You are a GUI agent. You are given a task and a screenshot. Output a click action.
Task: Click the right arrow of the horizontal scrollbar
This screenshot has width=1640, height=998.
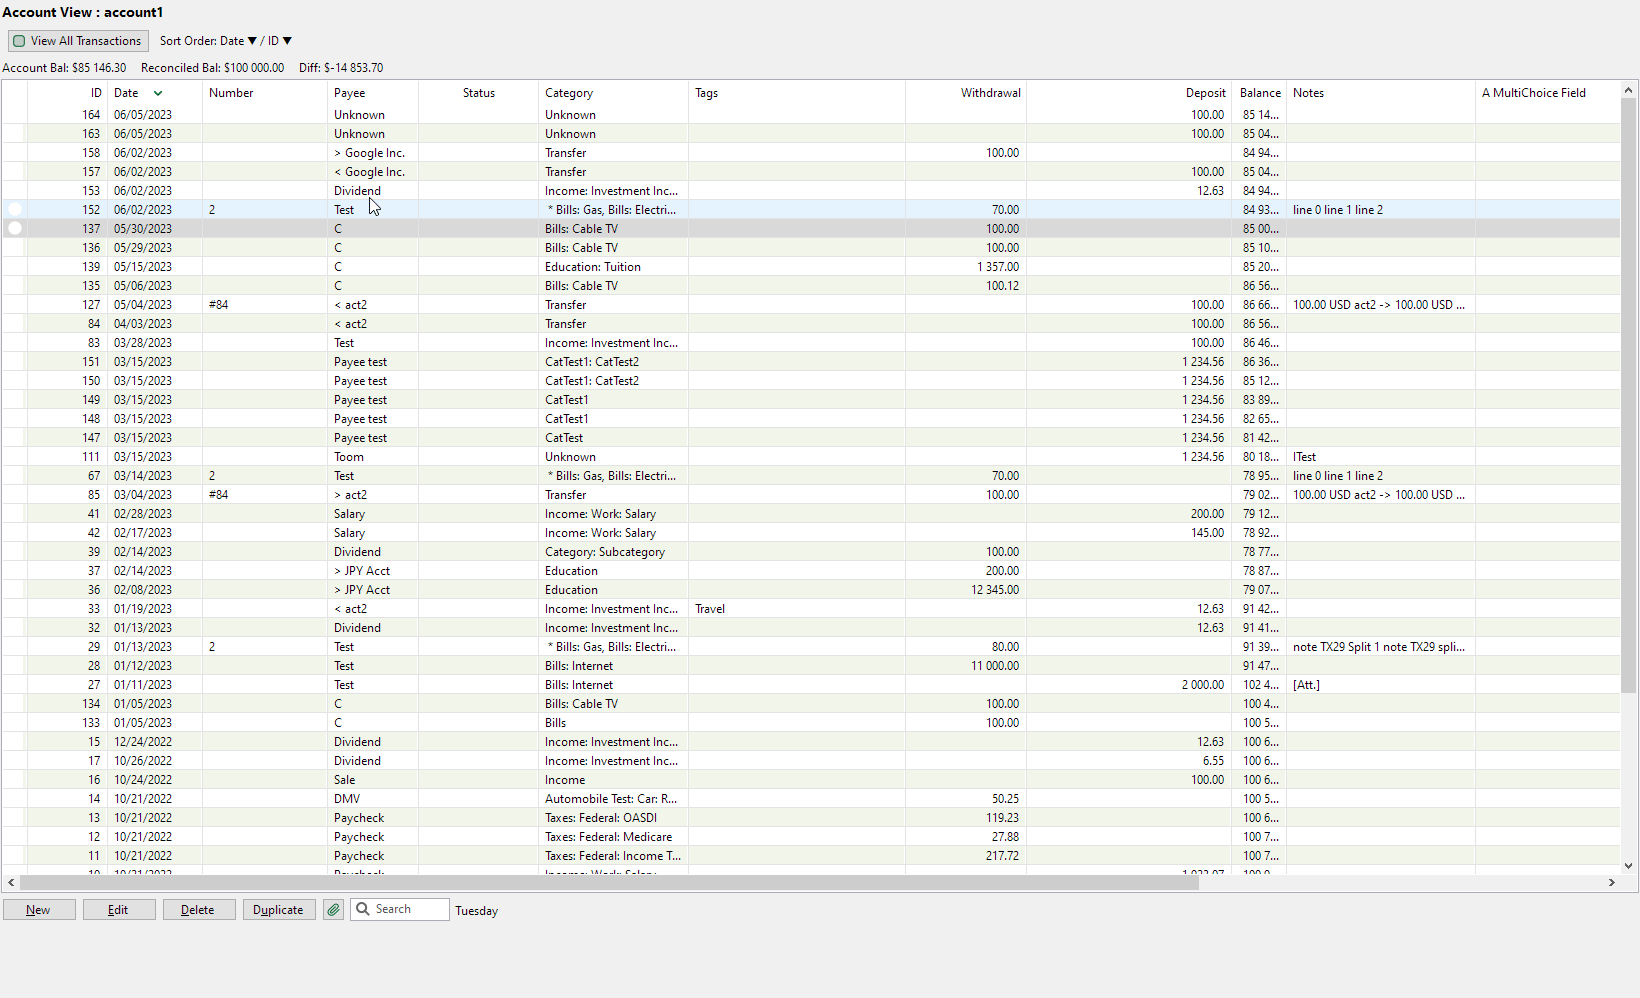[1612, 883]
